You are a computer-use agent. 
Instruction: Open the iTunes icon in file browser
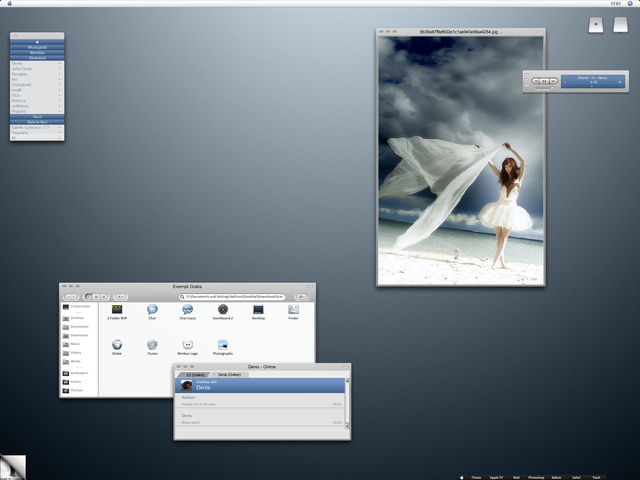(x=152, y=344)
